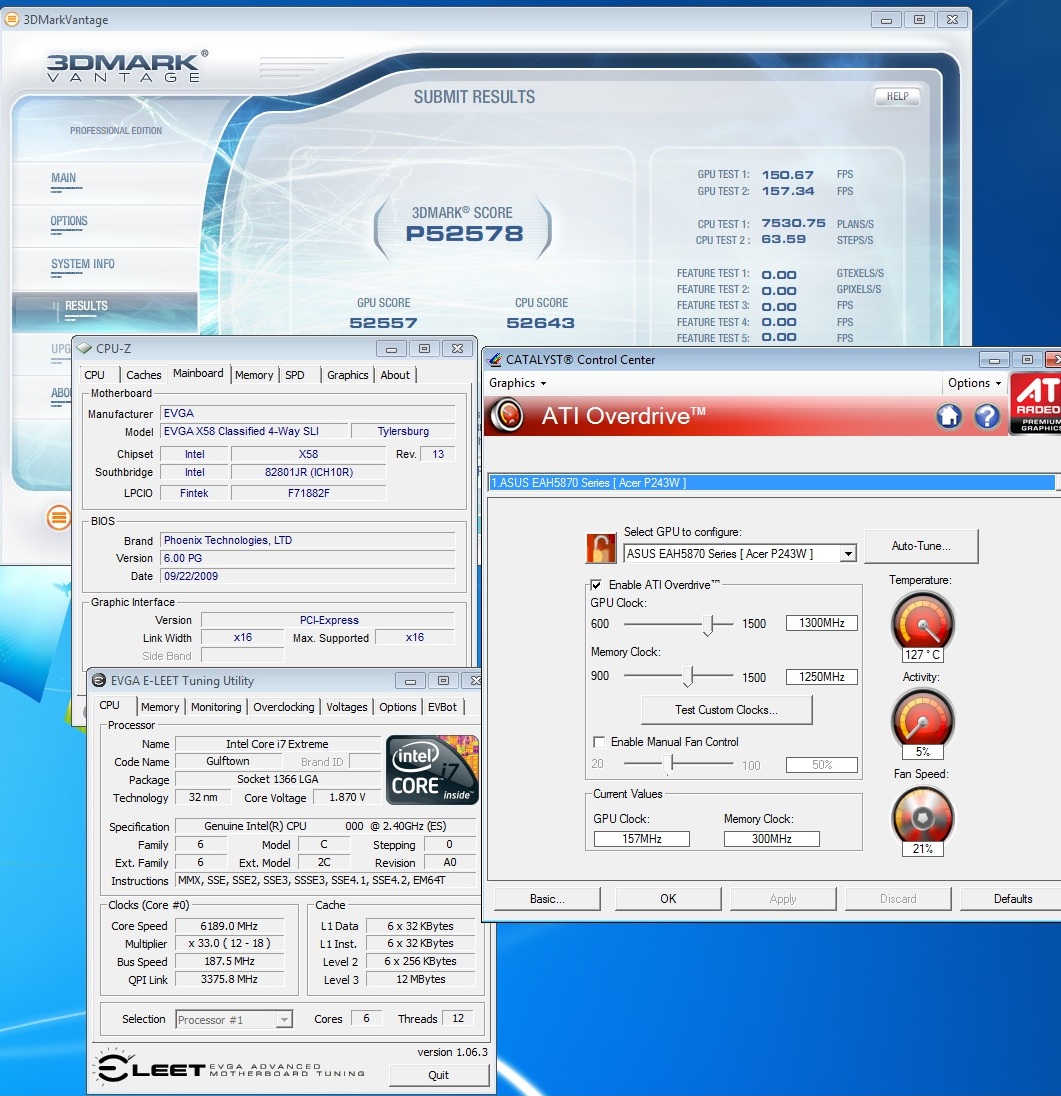Click the Auto-Tune button

921,547
